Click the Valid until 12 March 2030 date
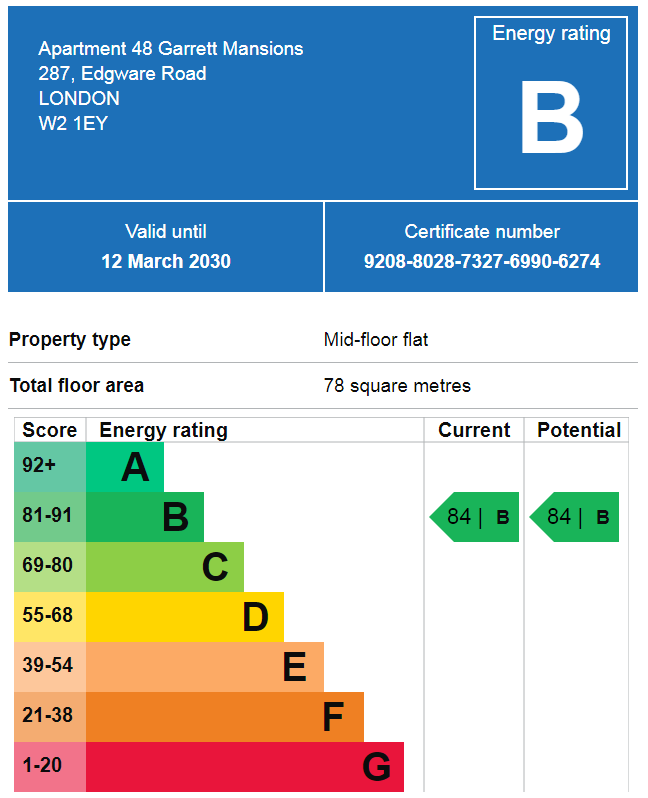648x798 pixels. [166, 262]
